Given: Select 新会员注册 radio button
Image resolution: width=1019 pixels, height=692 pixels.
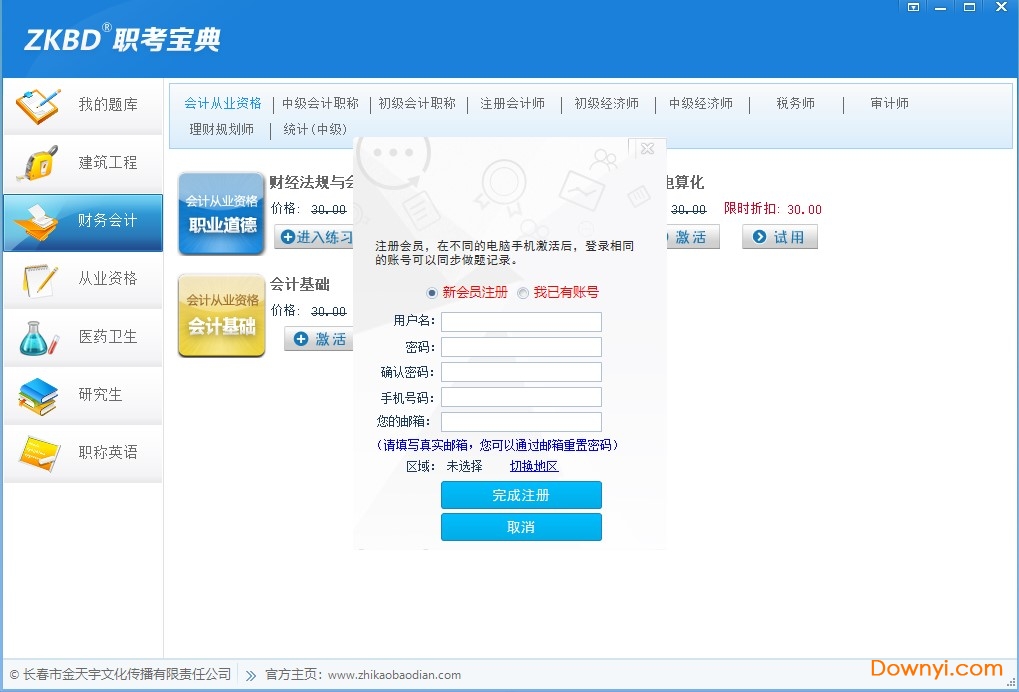Looking at the screenshot, I should click(x=432, y=293).
